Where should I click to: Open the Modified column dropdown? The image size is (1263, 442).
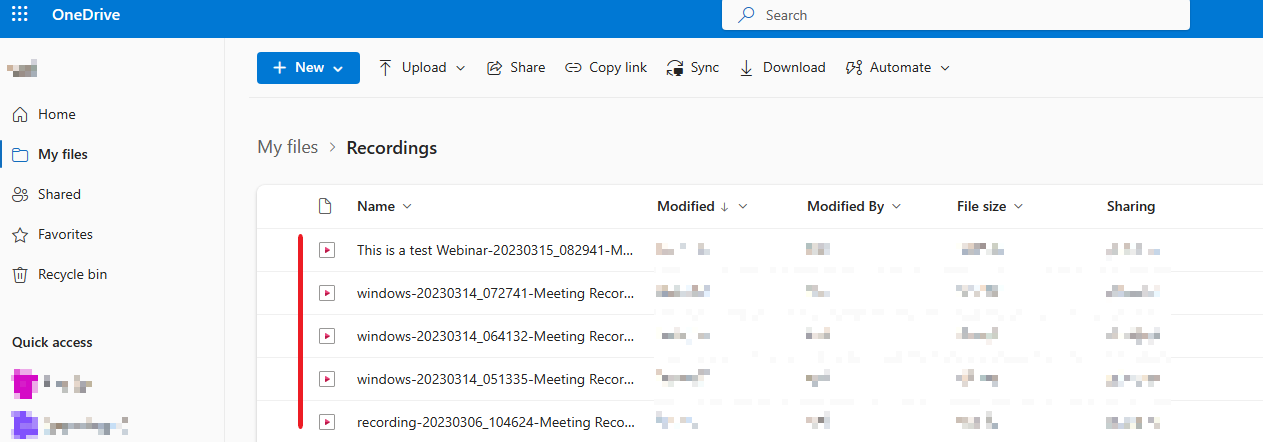[743, 207]
